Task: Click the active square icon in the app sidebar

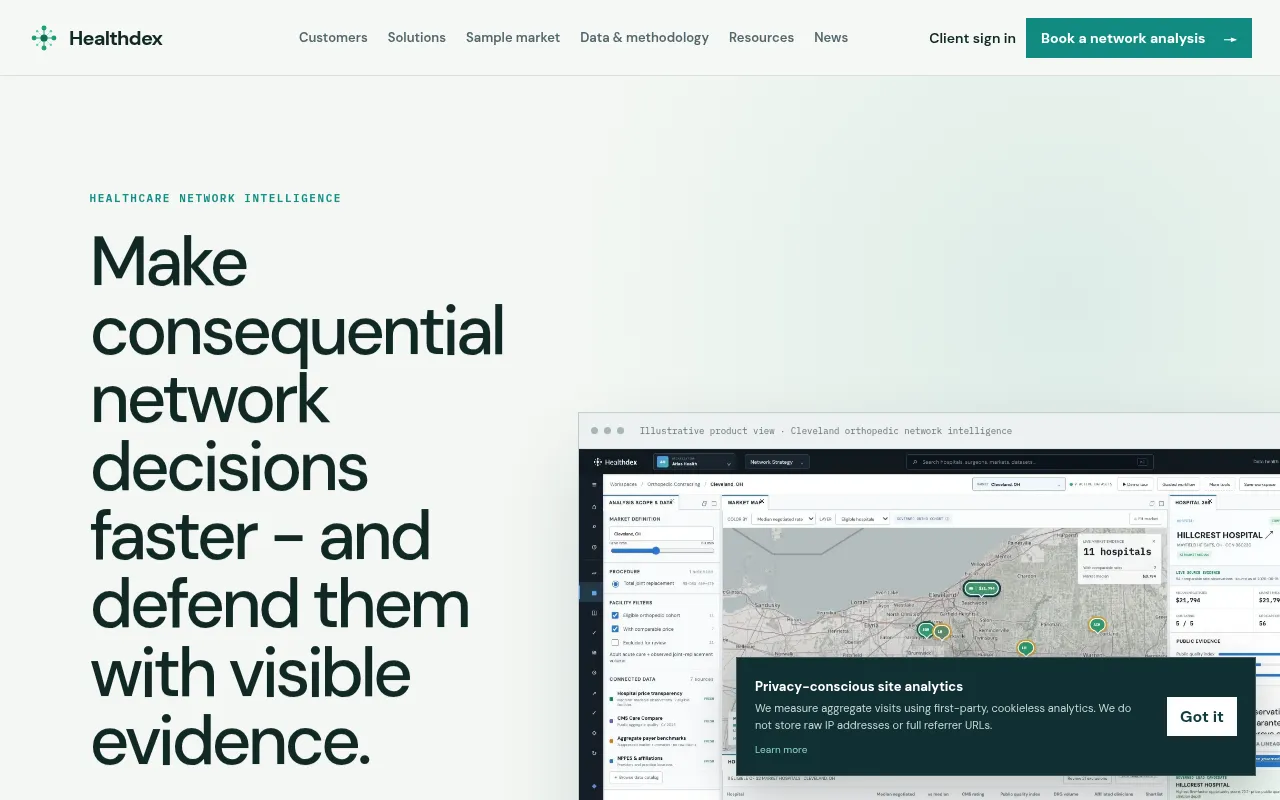Action: point(594,593)
